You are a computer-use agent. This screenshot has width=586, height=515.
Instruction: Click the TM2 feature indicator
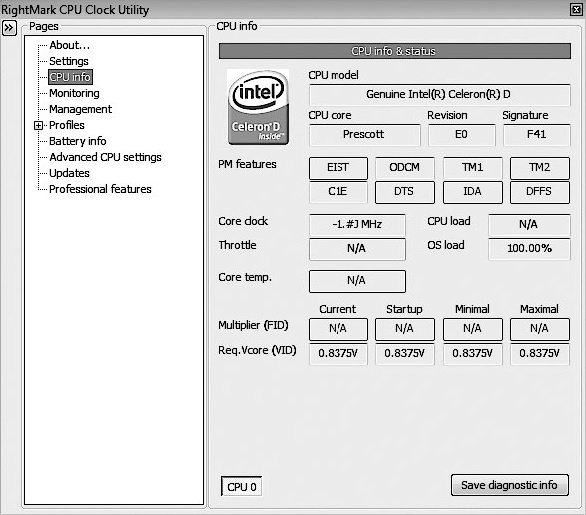click(x=539, y=167)
